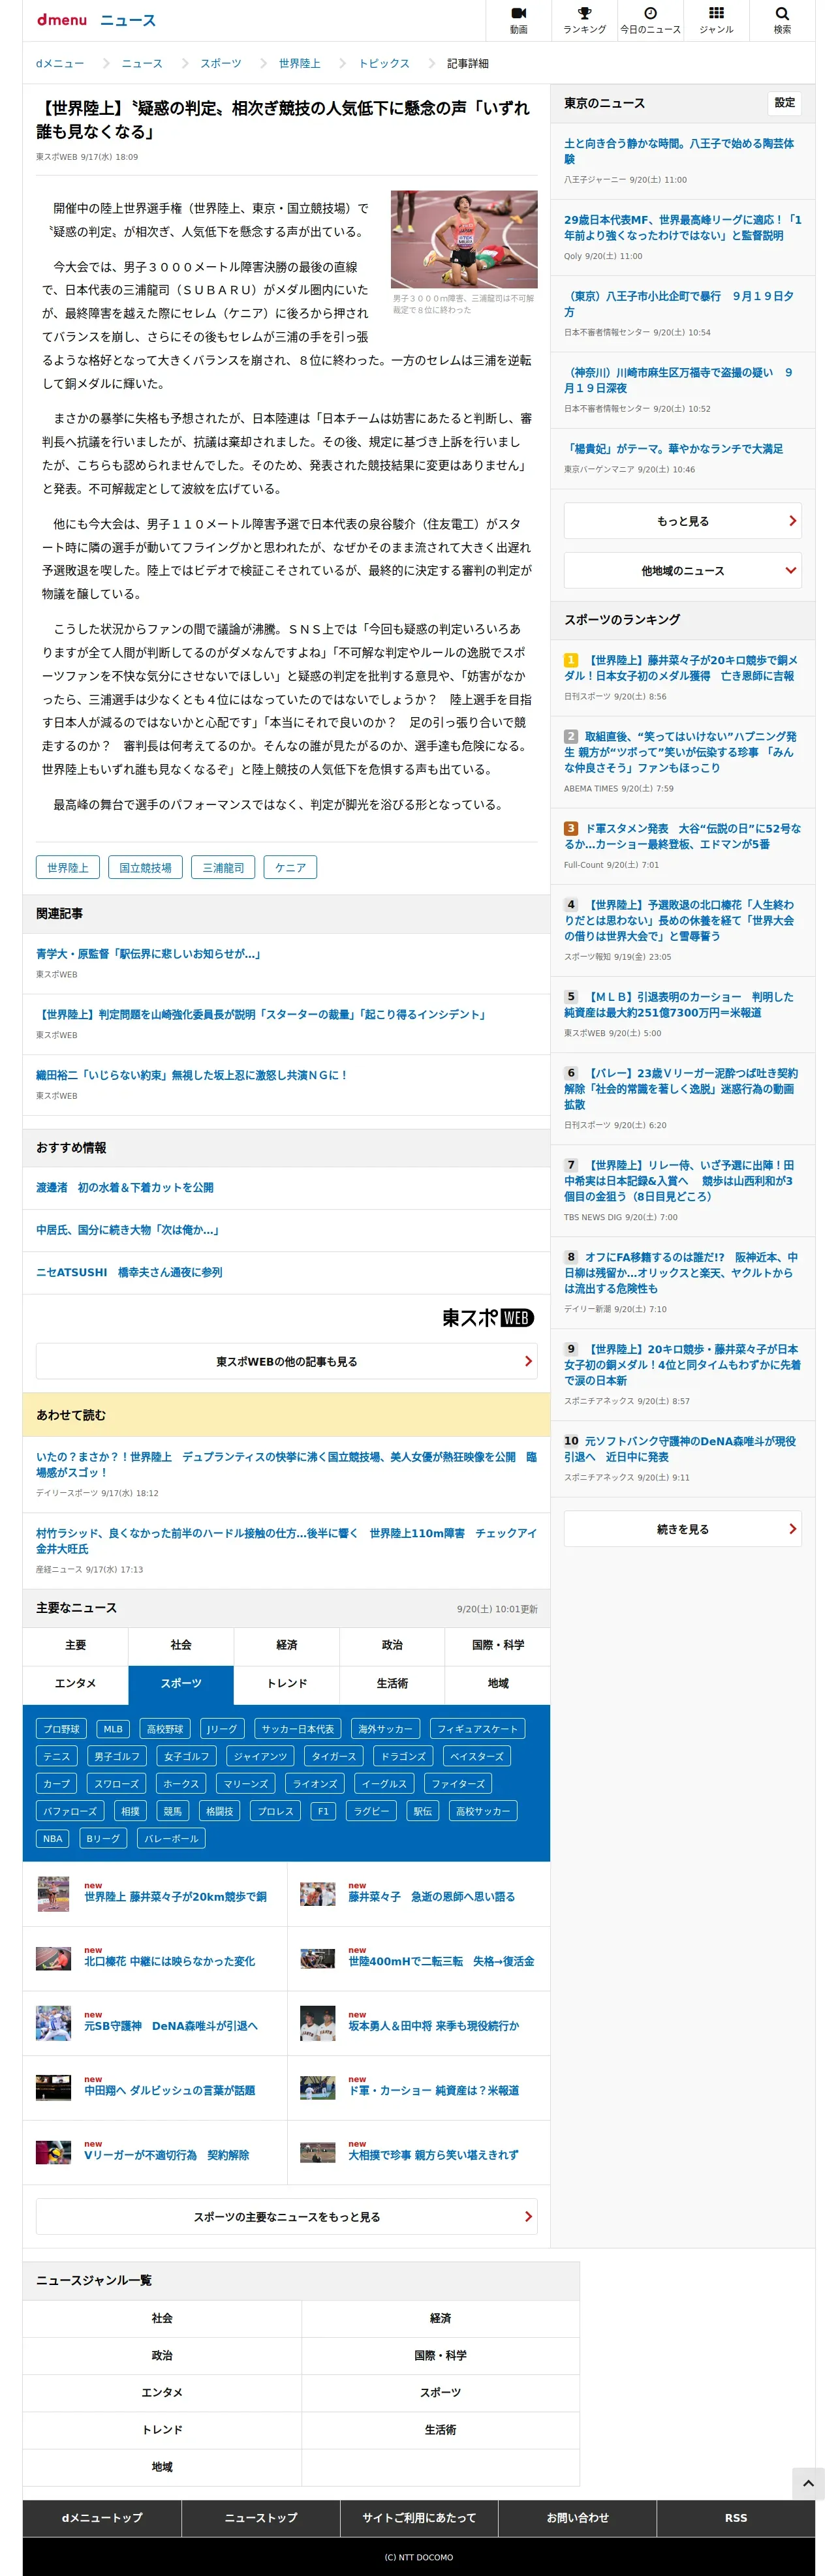Click the ニュース breadcrumb link

142,63
